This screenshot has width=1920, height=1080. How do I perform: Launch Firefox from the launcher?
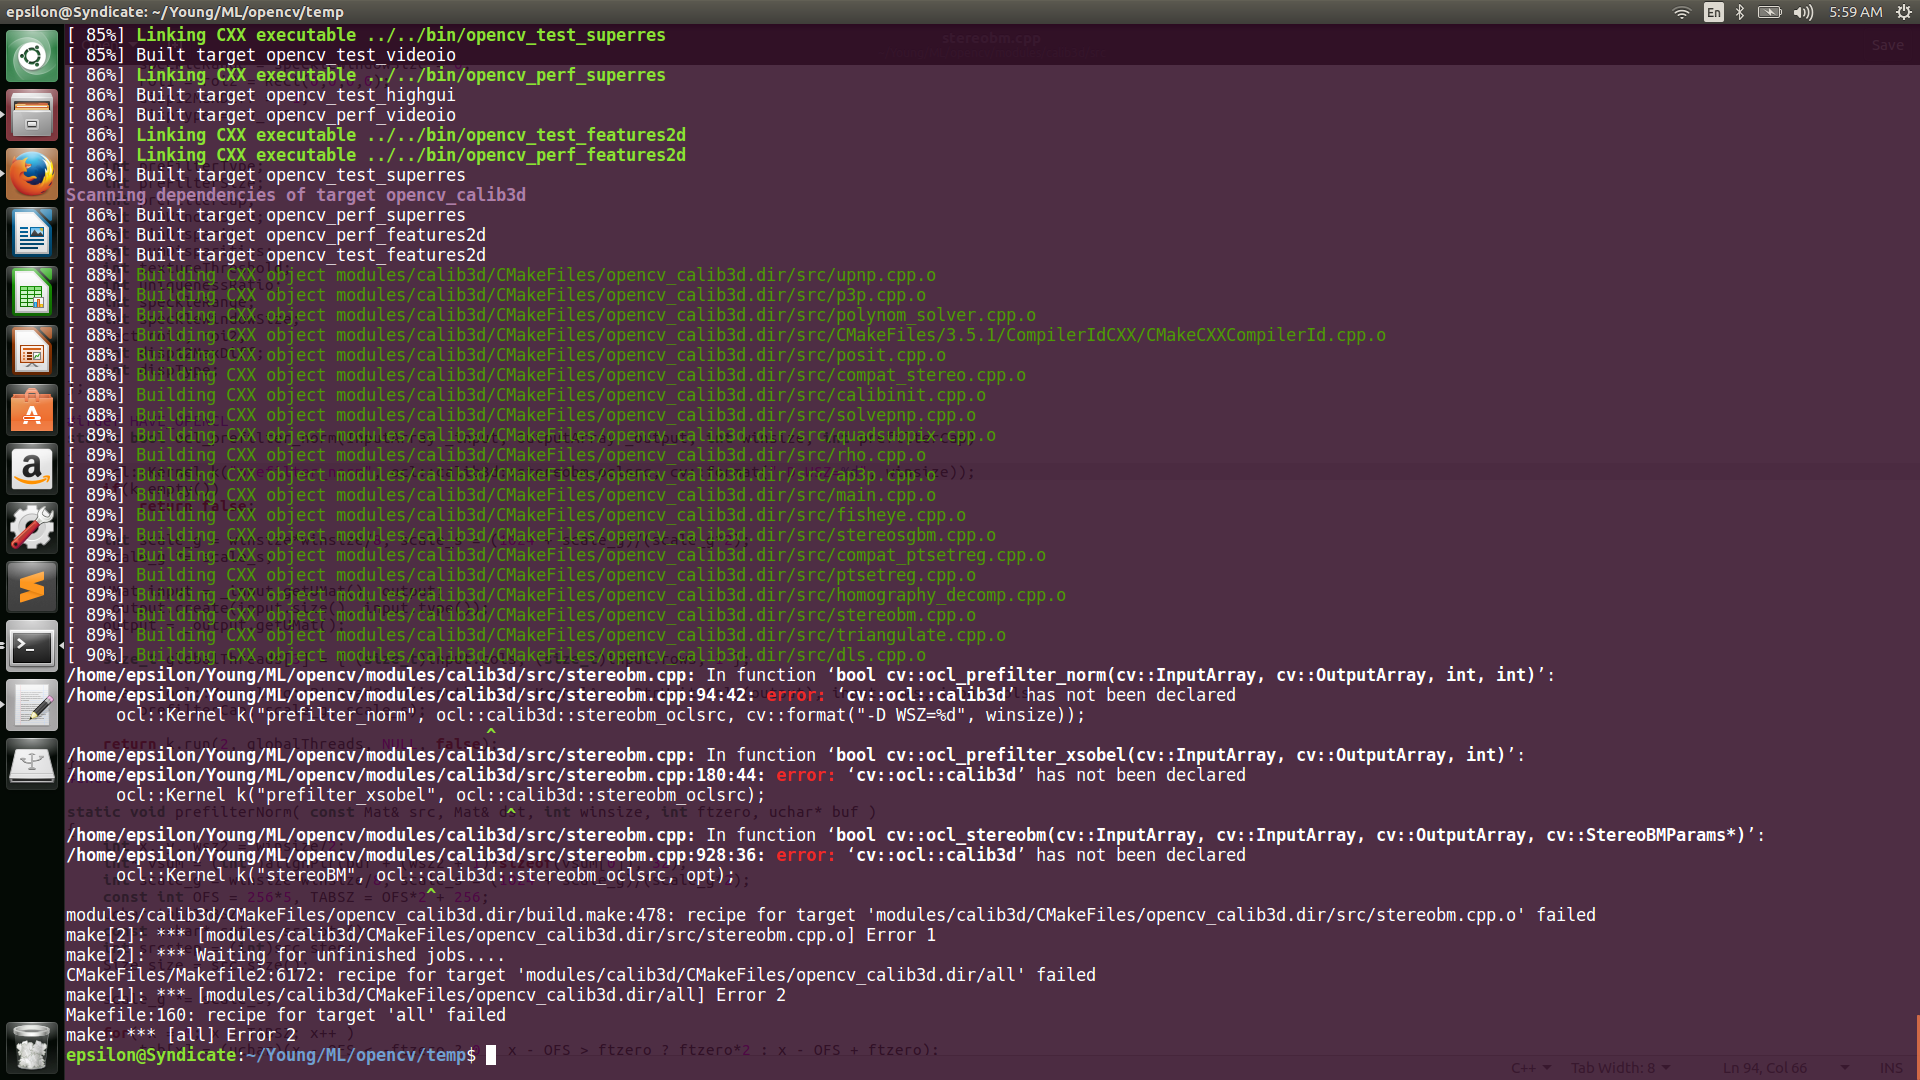pos(32,173)
